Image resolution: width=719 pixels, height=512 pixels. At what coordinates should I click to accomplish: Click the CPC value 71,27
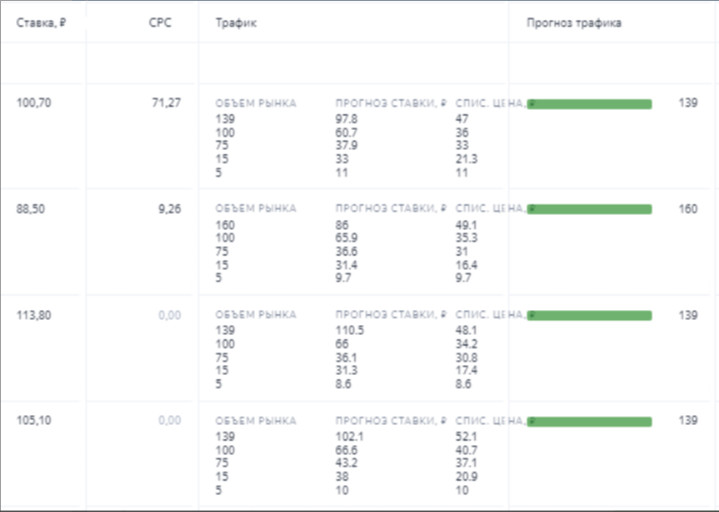tap(166, 103)
